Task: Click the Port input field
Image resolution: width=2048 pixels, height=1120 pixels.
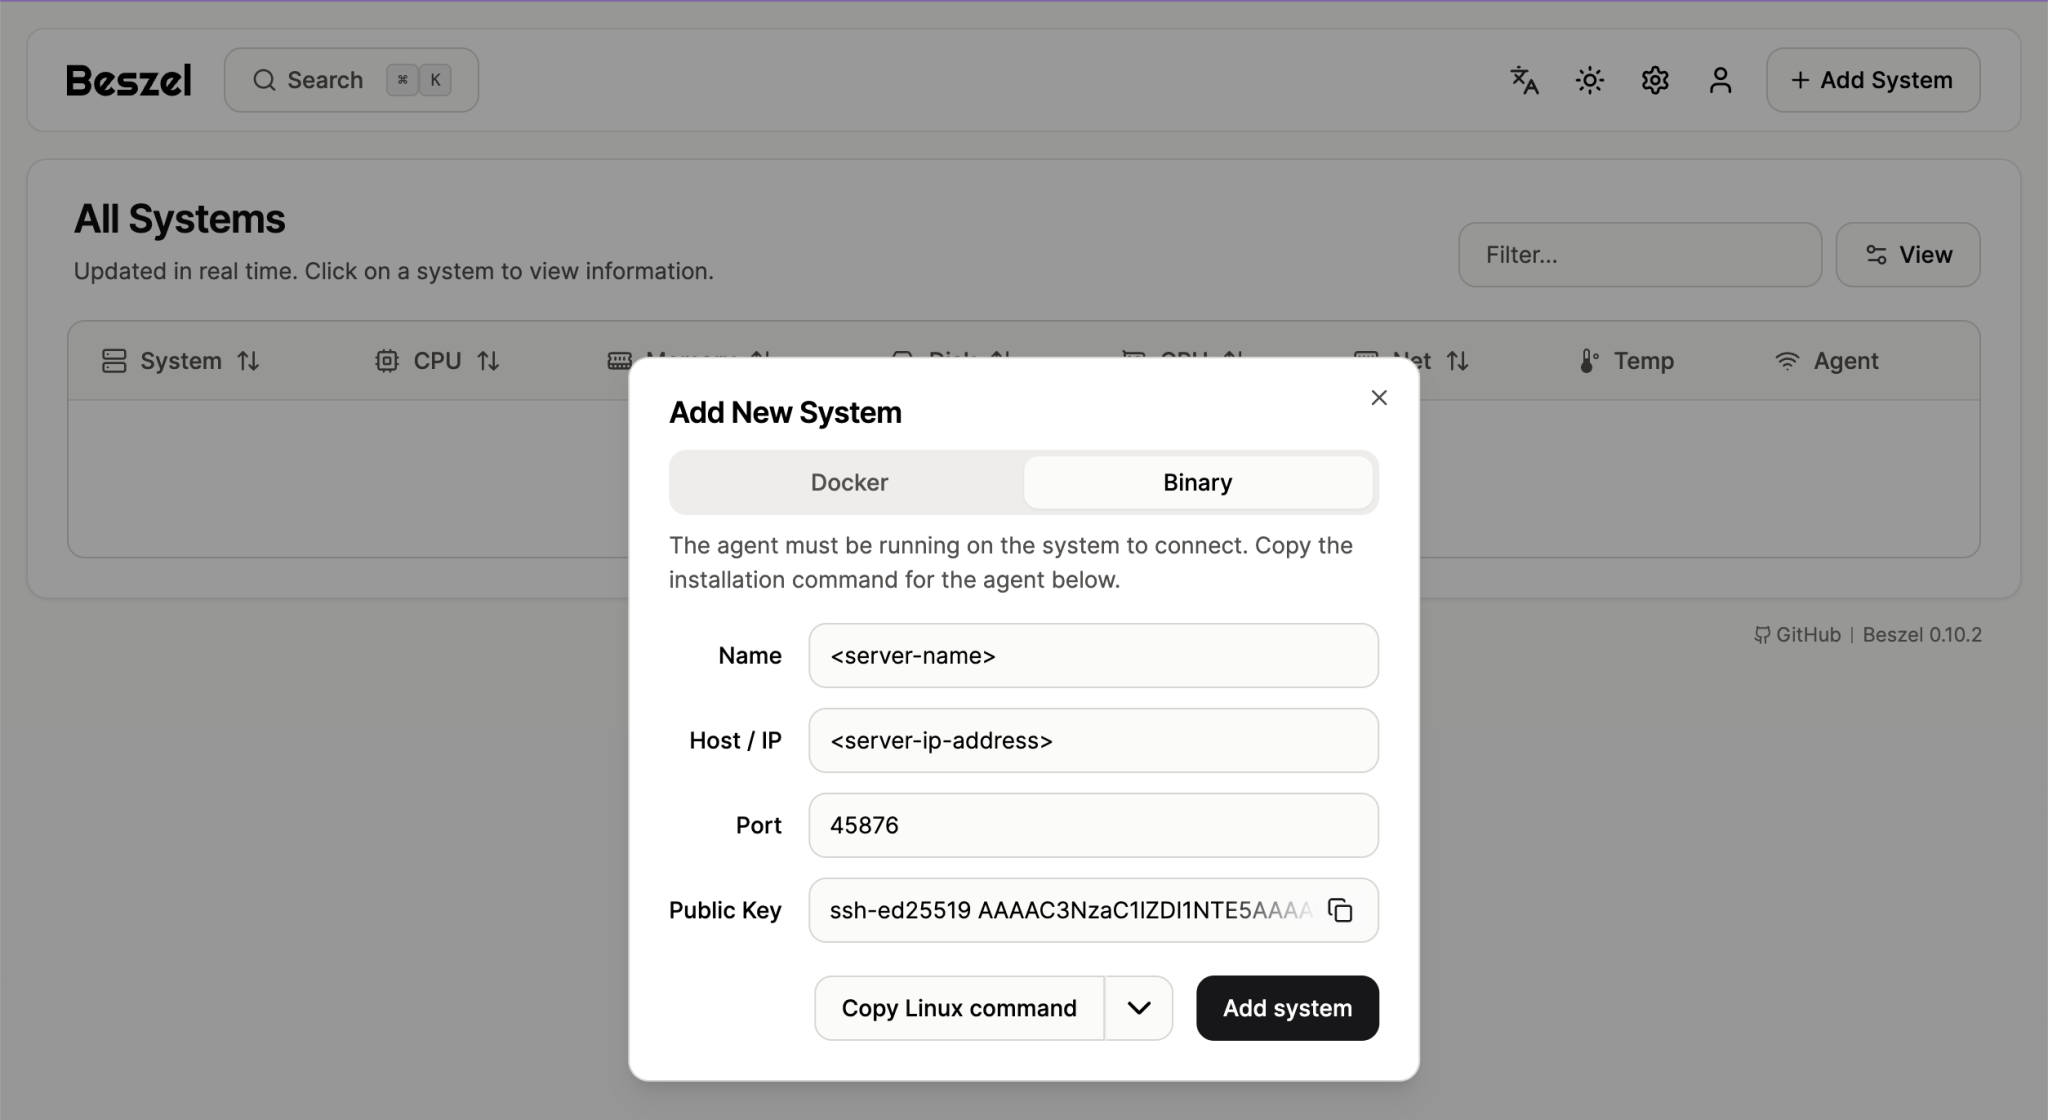Action: [1093, 825]
